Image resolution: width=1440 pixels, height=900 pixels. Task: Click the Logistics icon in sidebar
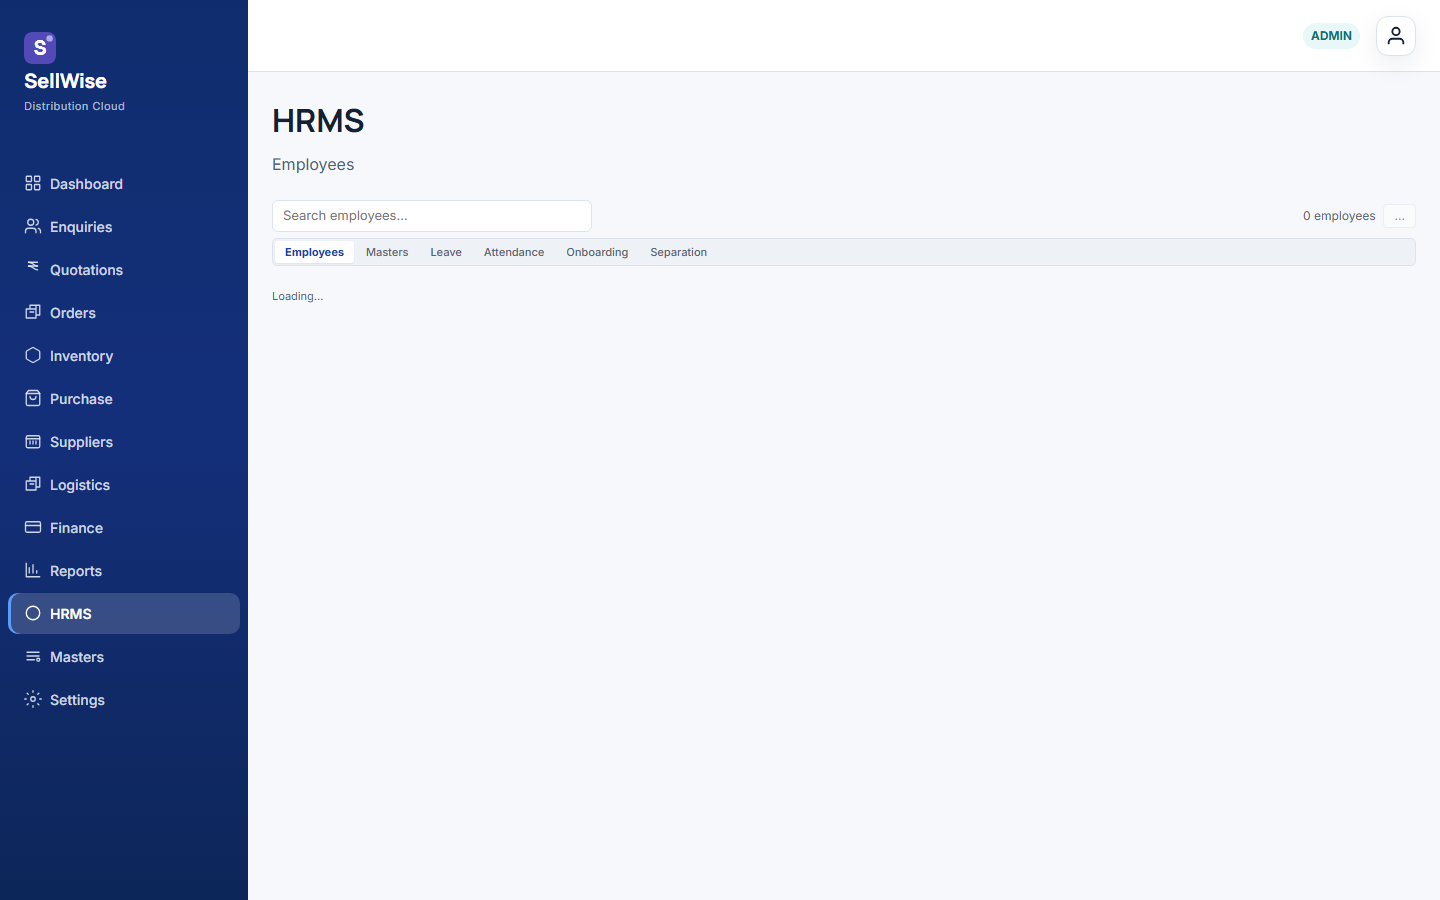click(x=33, y=484)
